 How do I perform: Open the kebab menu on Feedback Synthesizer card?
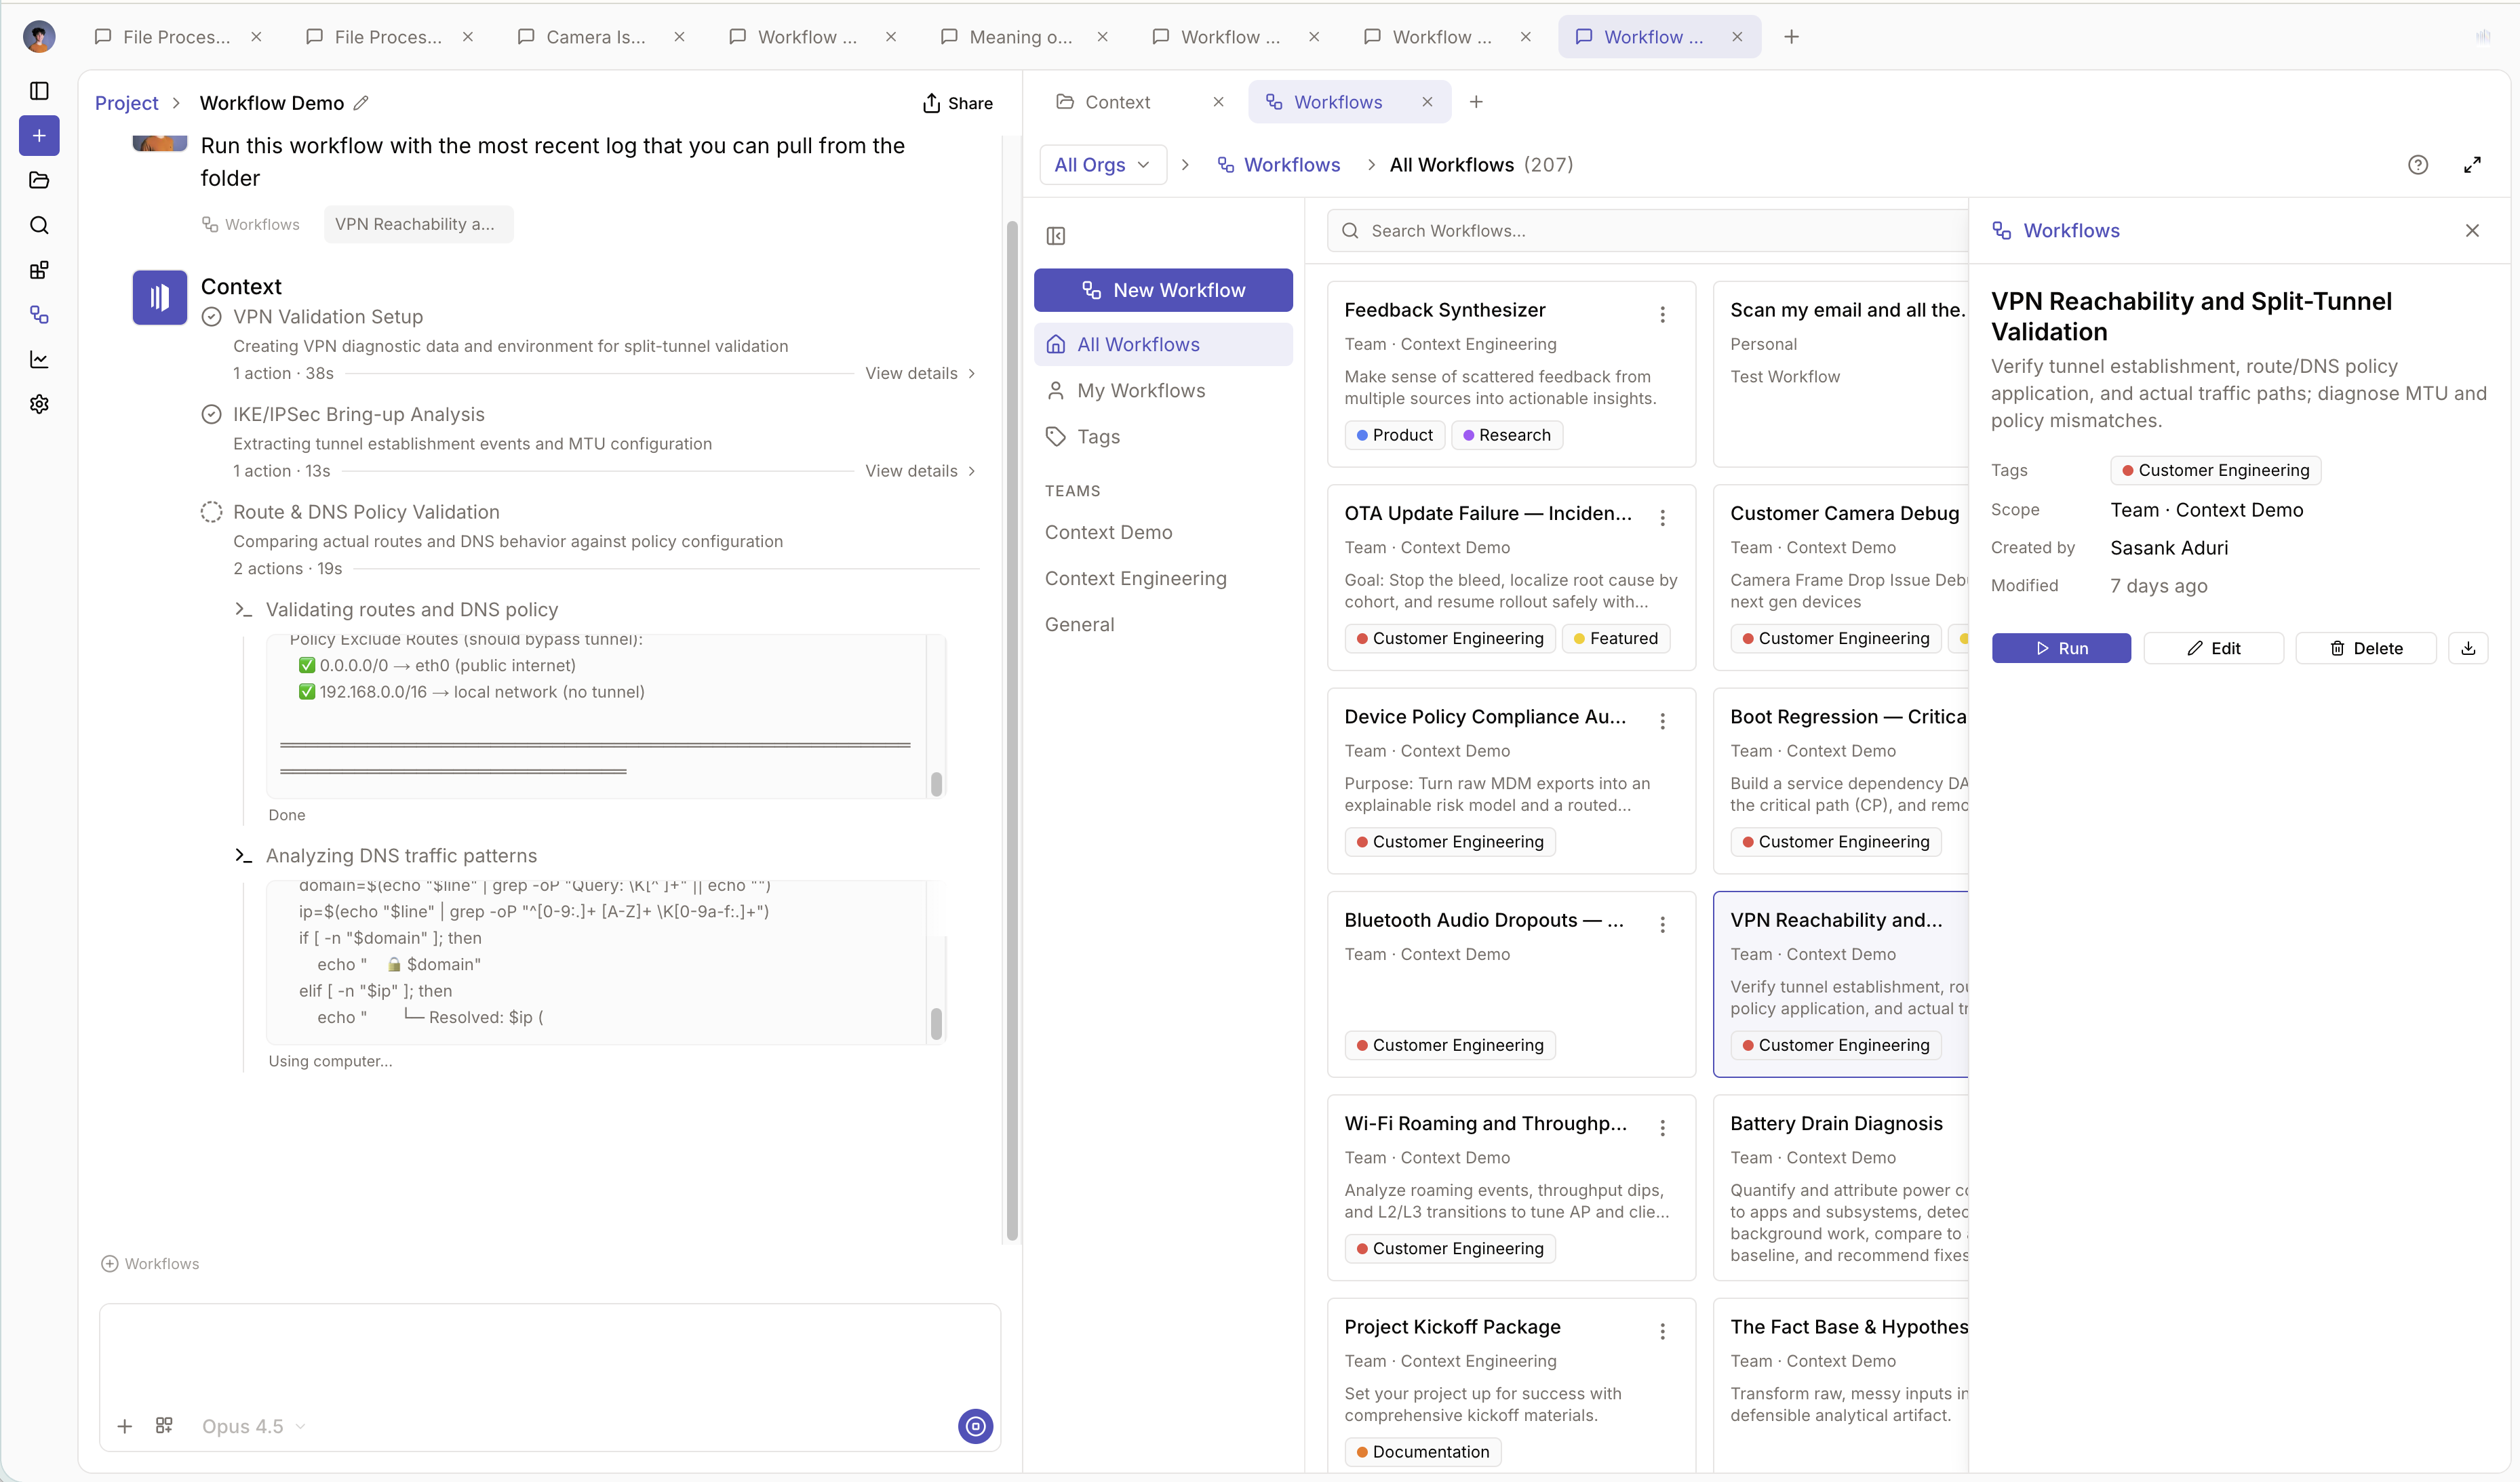[x=1663, y=314]
